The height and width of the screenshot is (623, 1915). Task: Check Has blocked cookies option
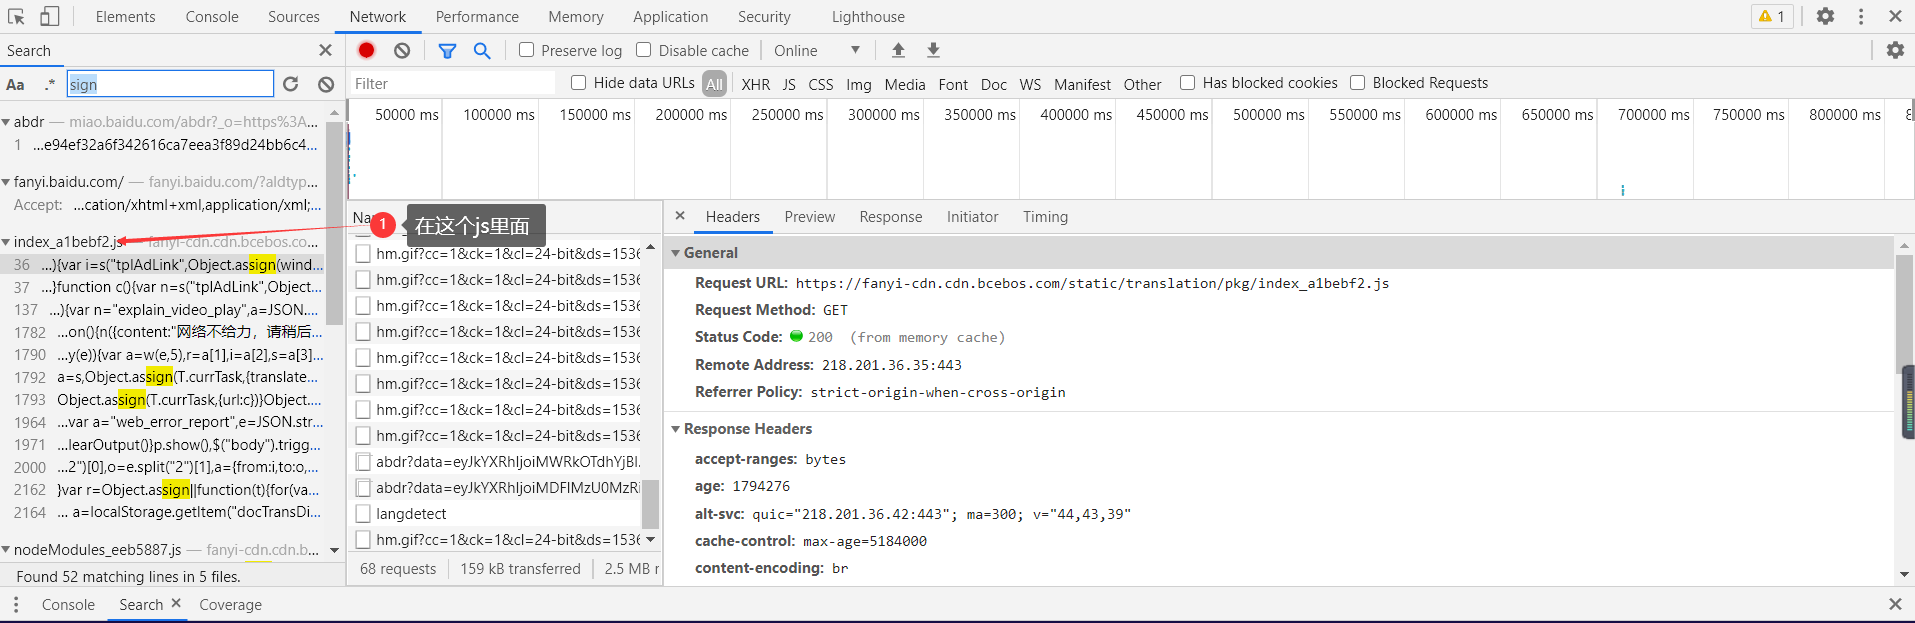tap(1187, 82)
